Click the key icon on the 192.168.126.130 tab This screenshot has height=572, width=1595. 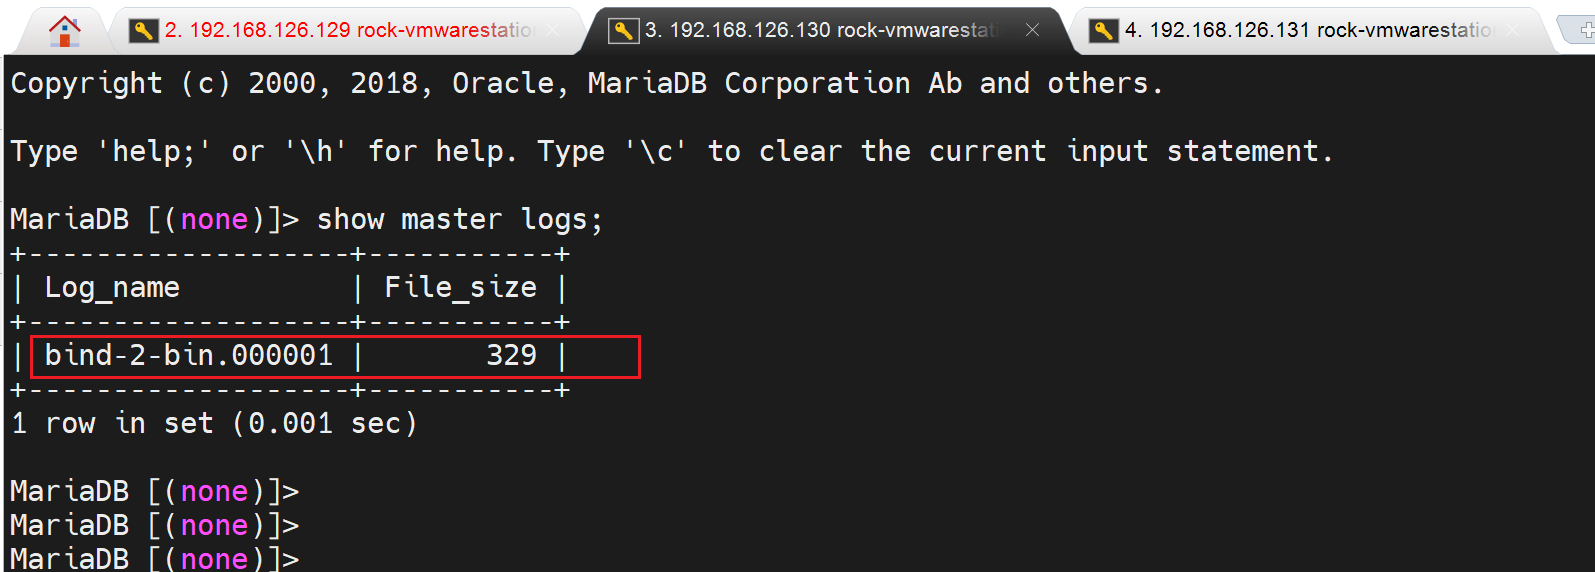[x=623, y=31]
